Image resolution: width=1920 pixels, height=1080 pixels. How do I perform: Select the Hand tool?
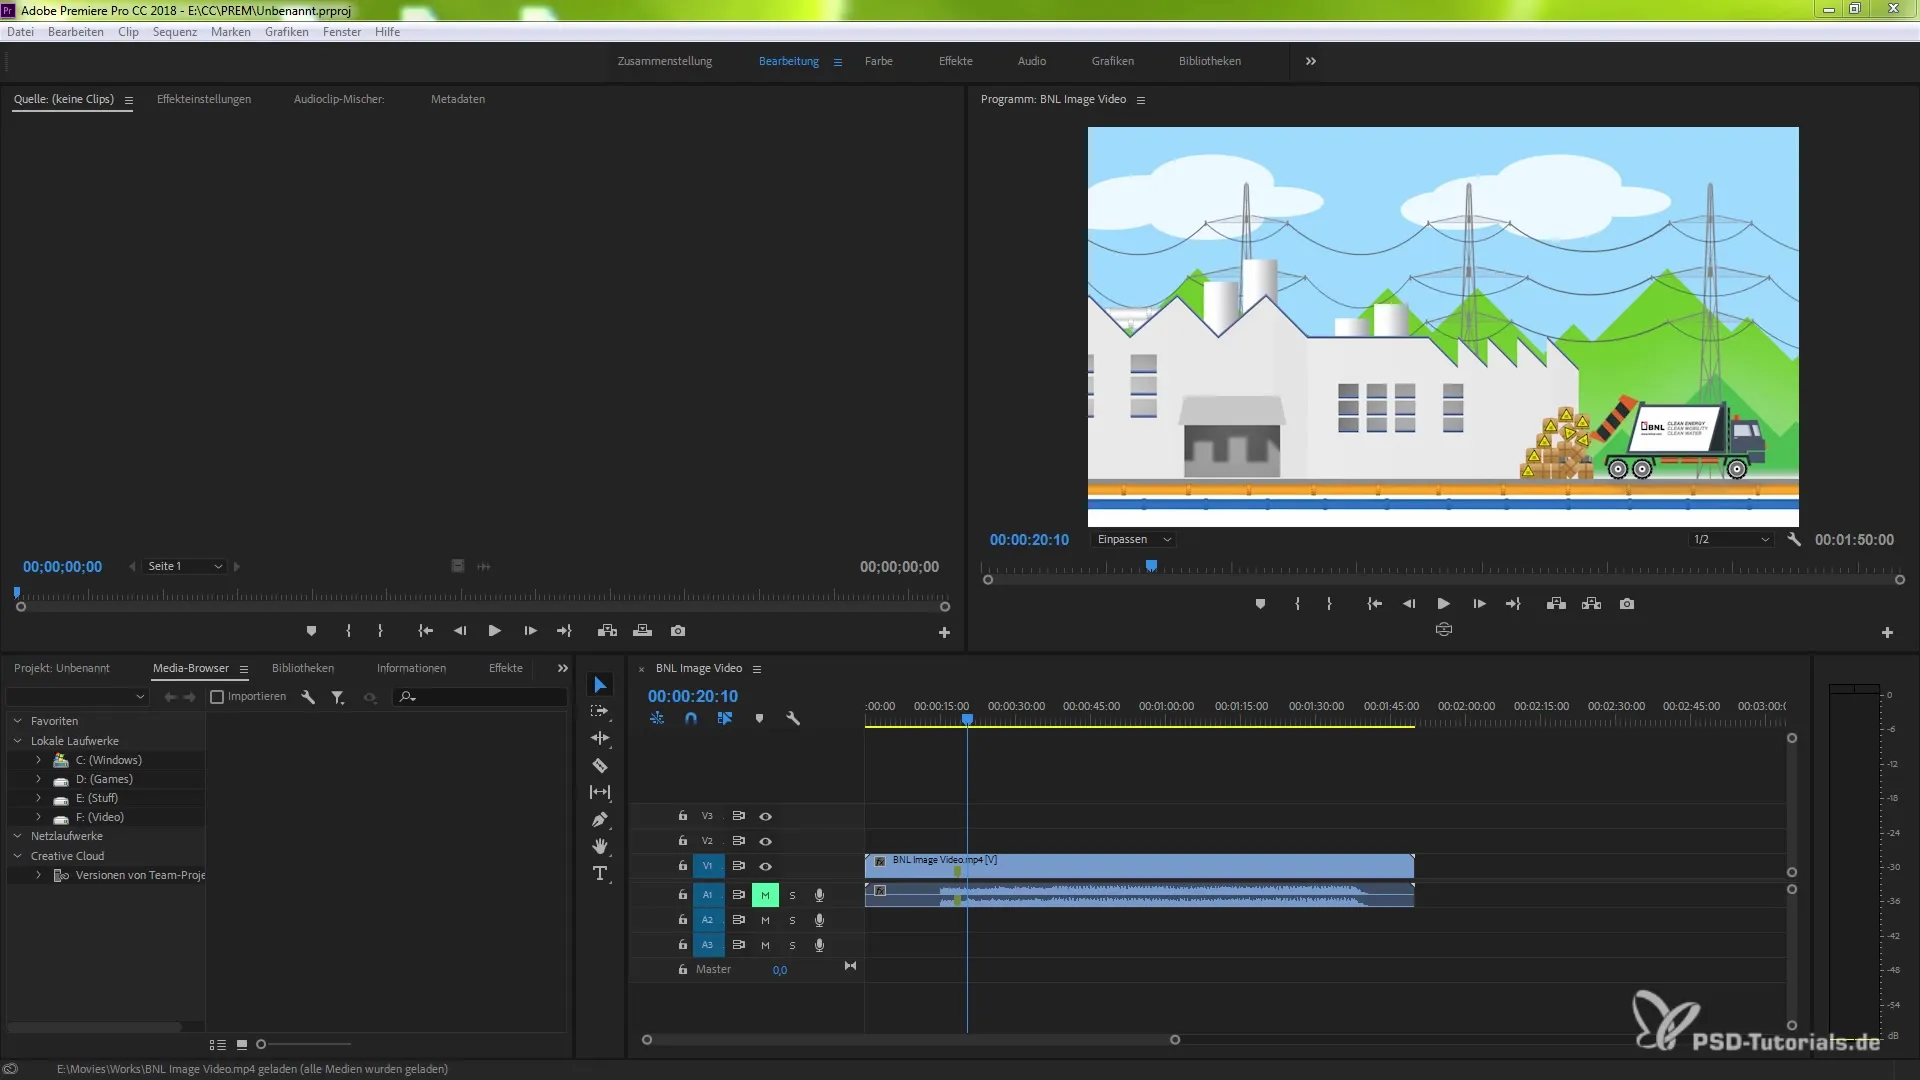[x=600, y=846]
